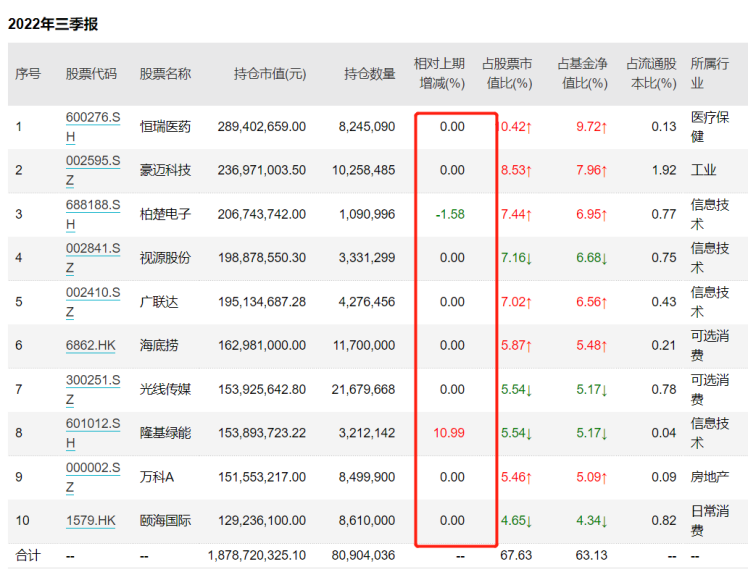
Task: Open stock code link 002410.SZ
Action: click(x=93, y=302)
